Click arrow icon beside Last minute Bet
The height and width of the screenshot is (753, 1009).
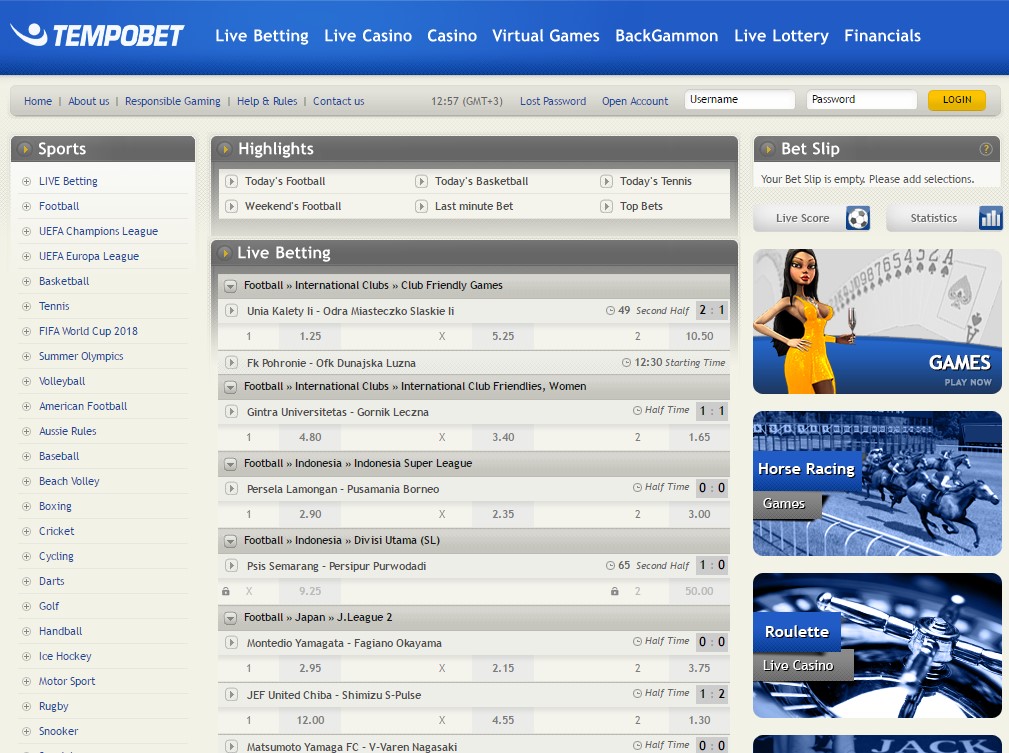pos(421,206)
